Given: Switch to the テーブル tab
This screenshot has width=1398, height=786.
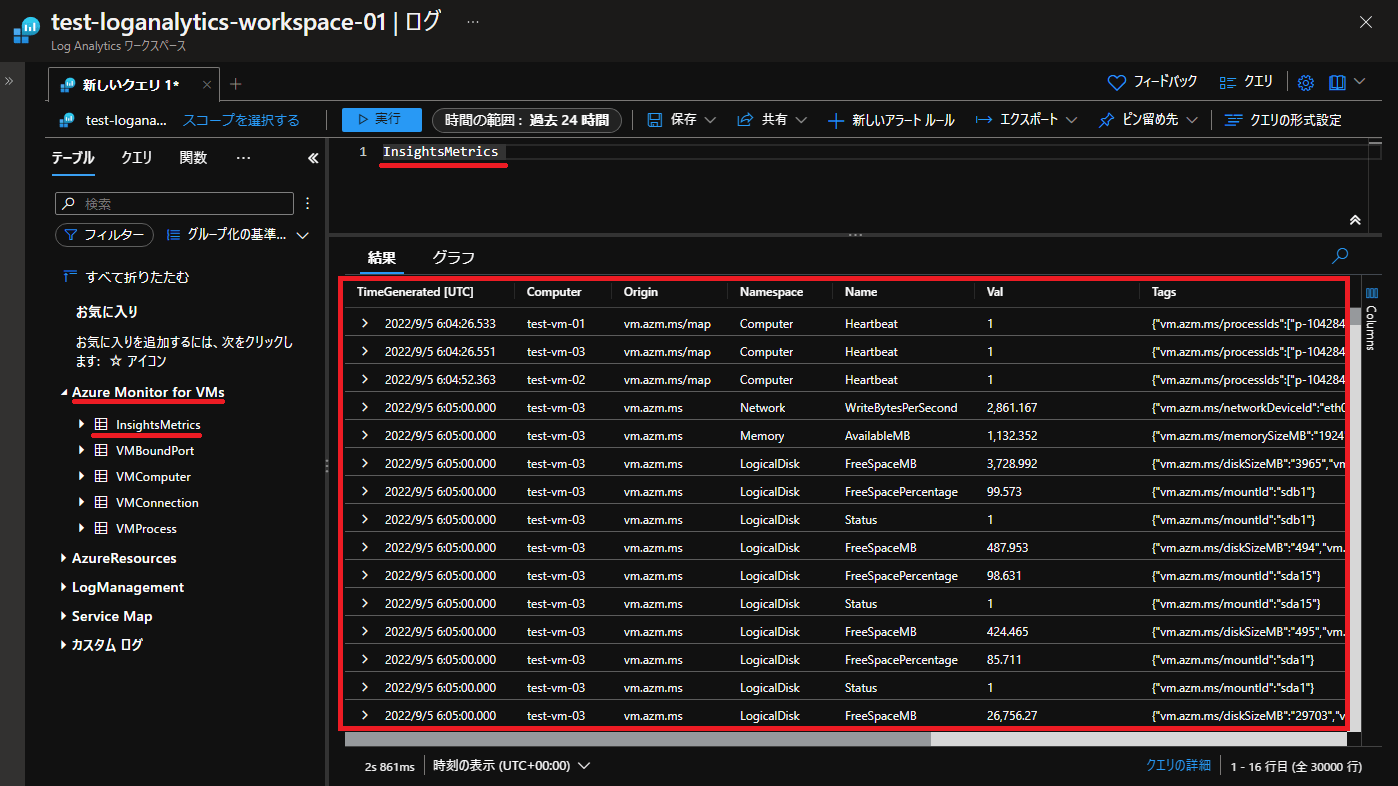Looking at the screenshot, I should pyautogui.click(x=73, y=158).
